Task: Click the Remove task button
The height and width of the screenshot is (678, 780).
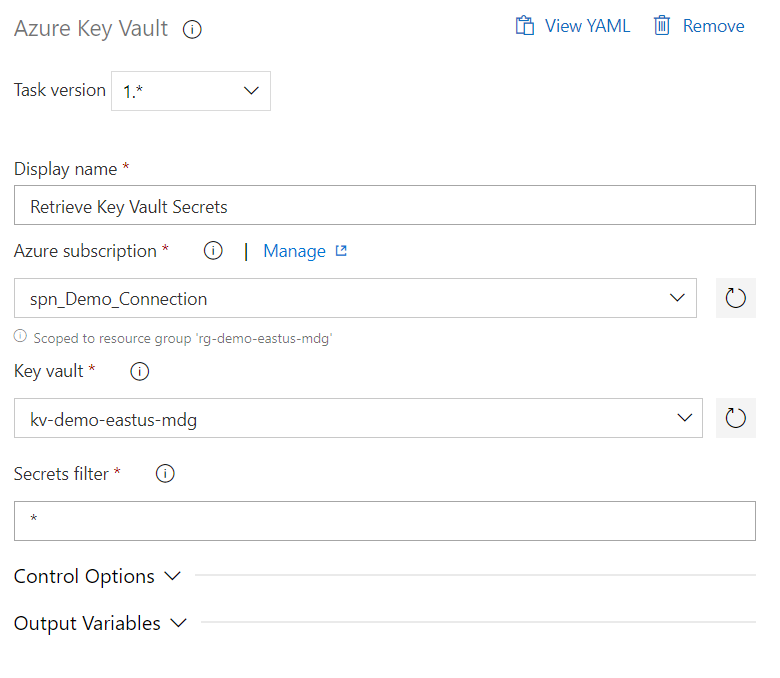Action: [x=713, y=26]
